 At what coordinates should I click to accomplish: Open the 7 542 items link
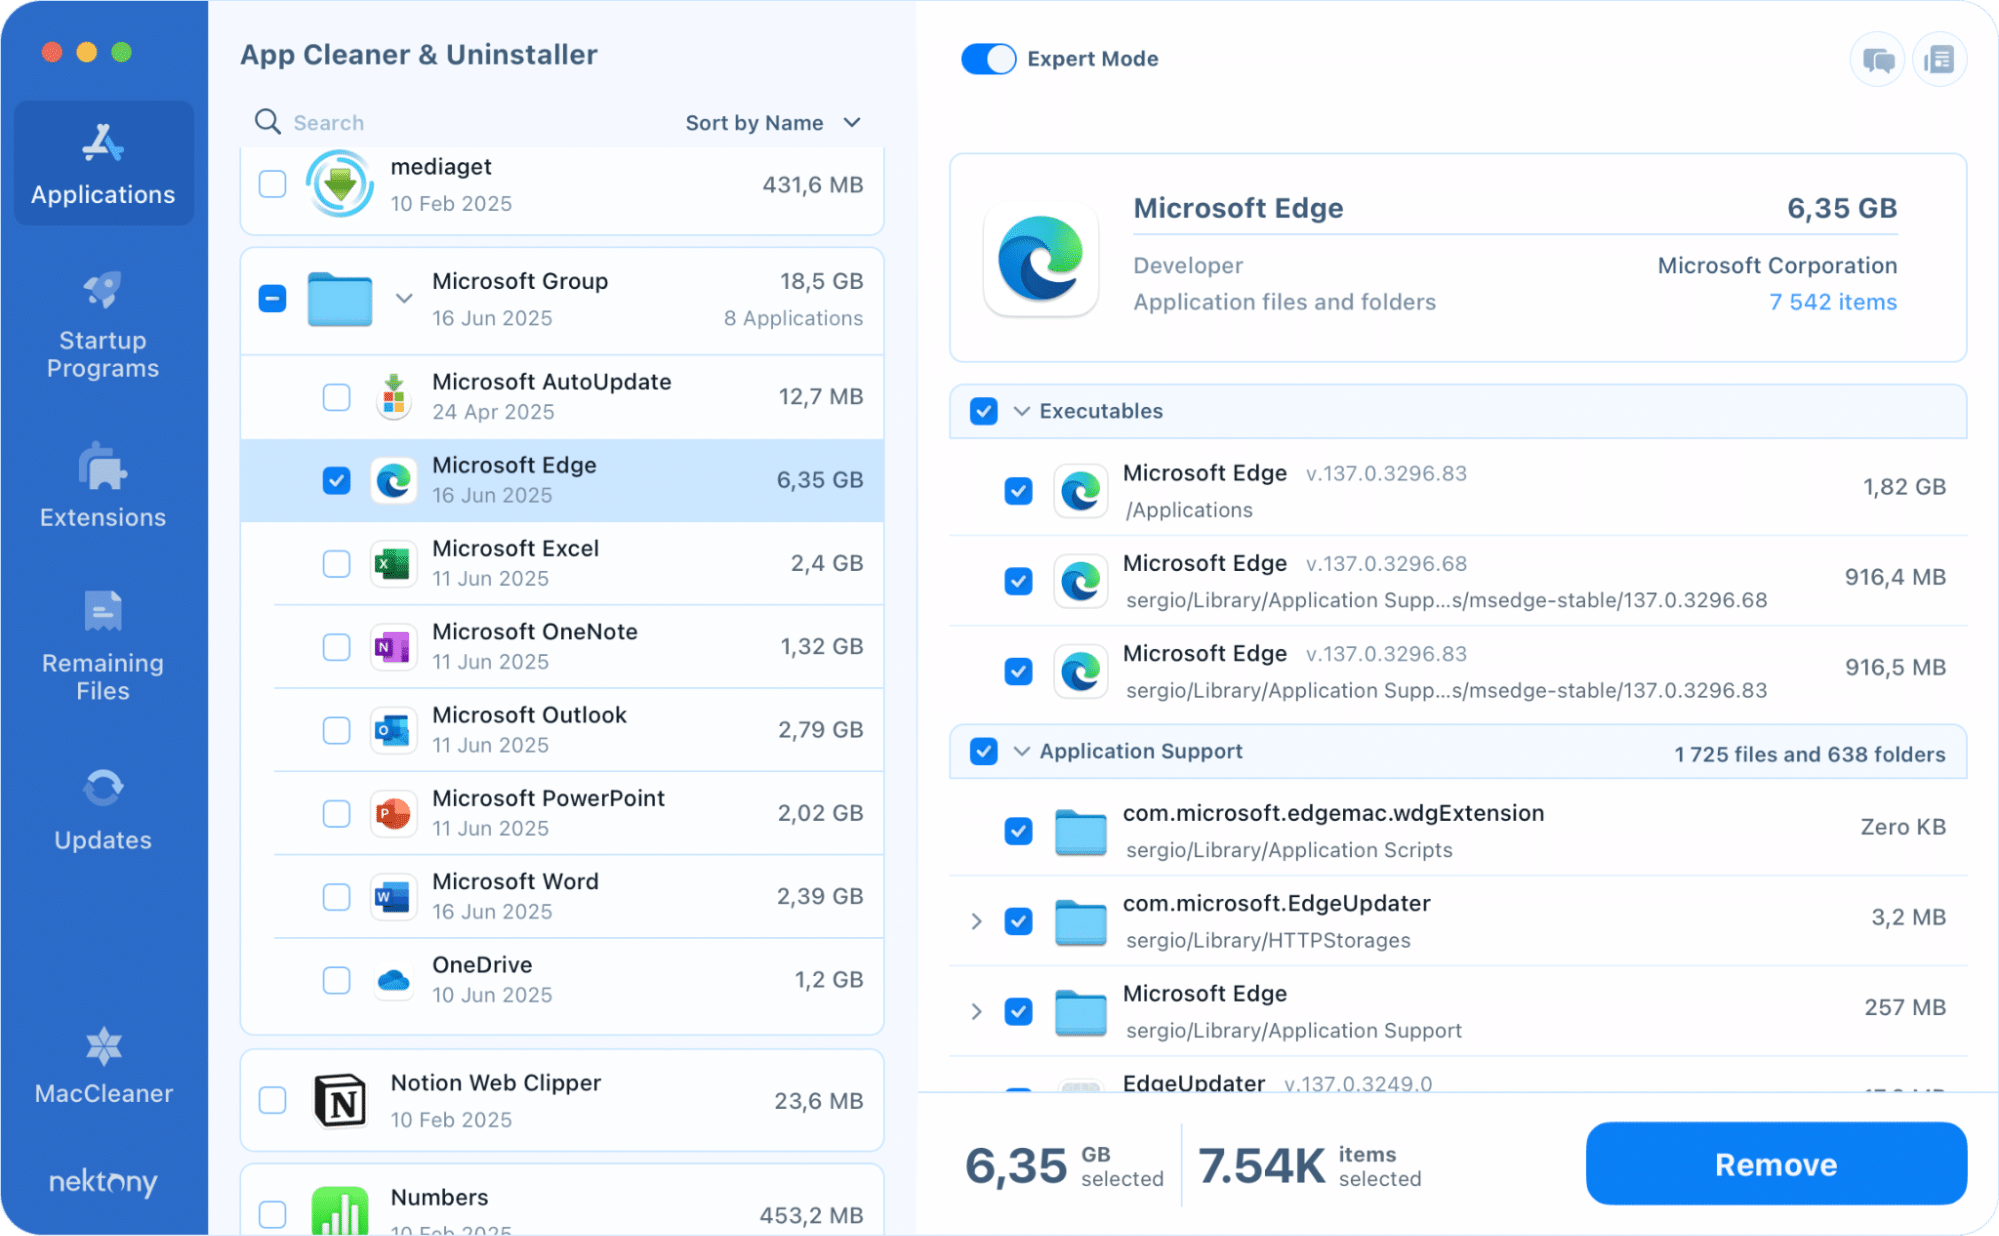(1832, 301)
